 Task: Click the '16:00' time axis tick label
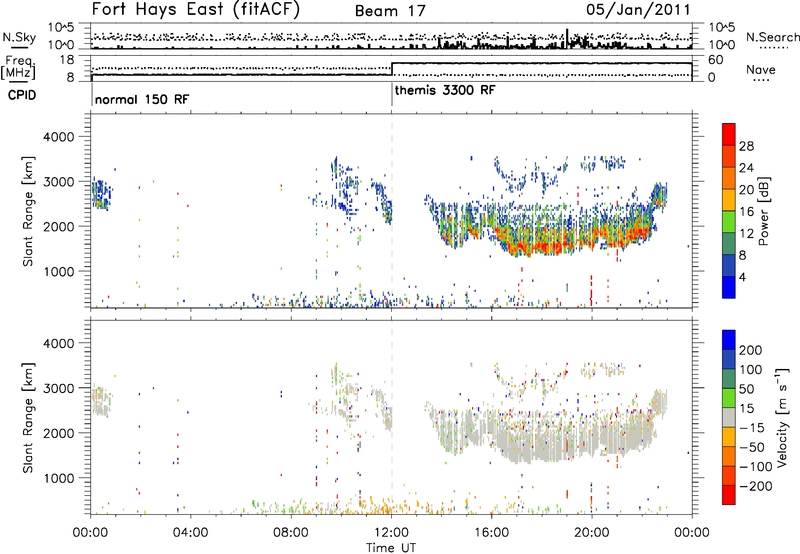point(491,533)
